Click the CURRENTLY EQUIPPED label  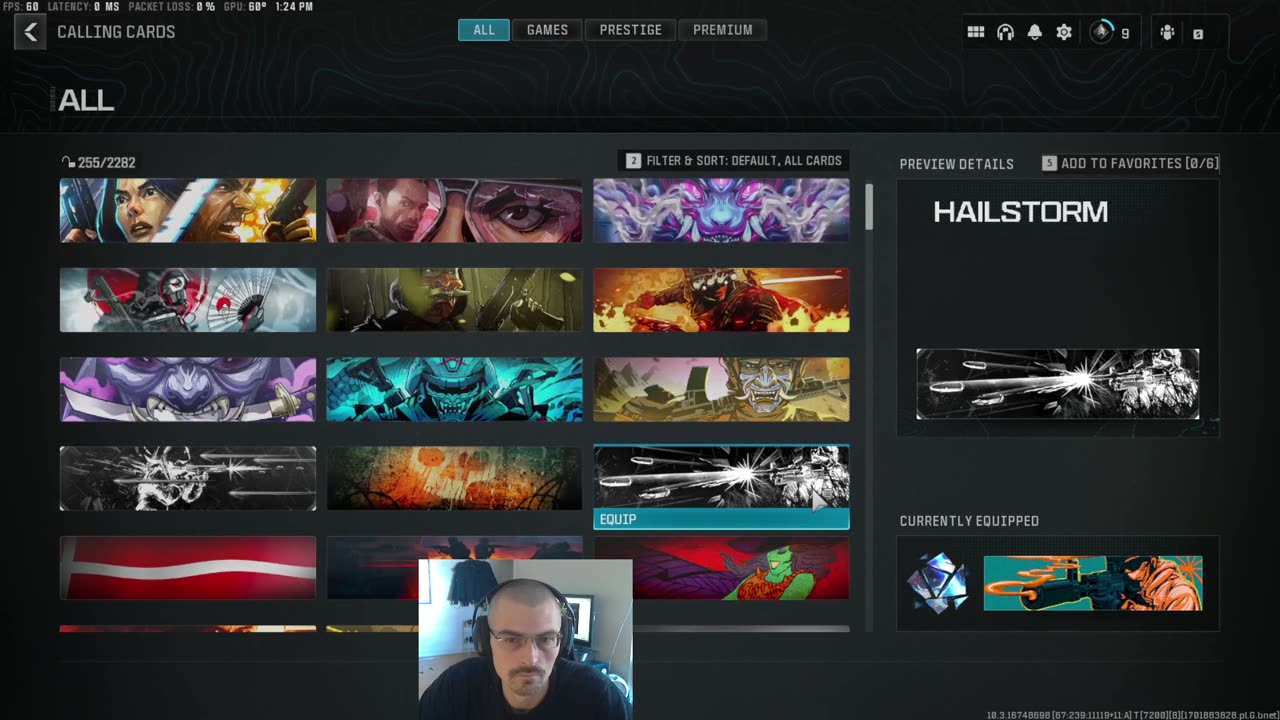[969, 521]
